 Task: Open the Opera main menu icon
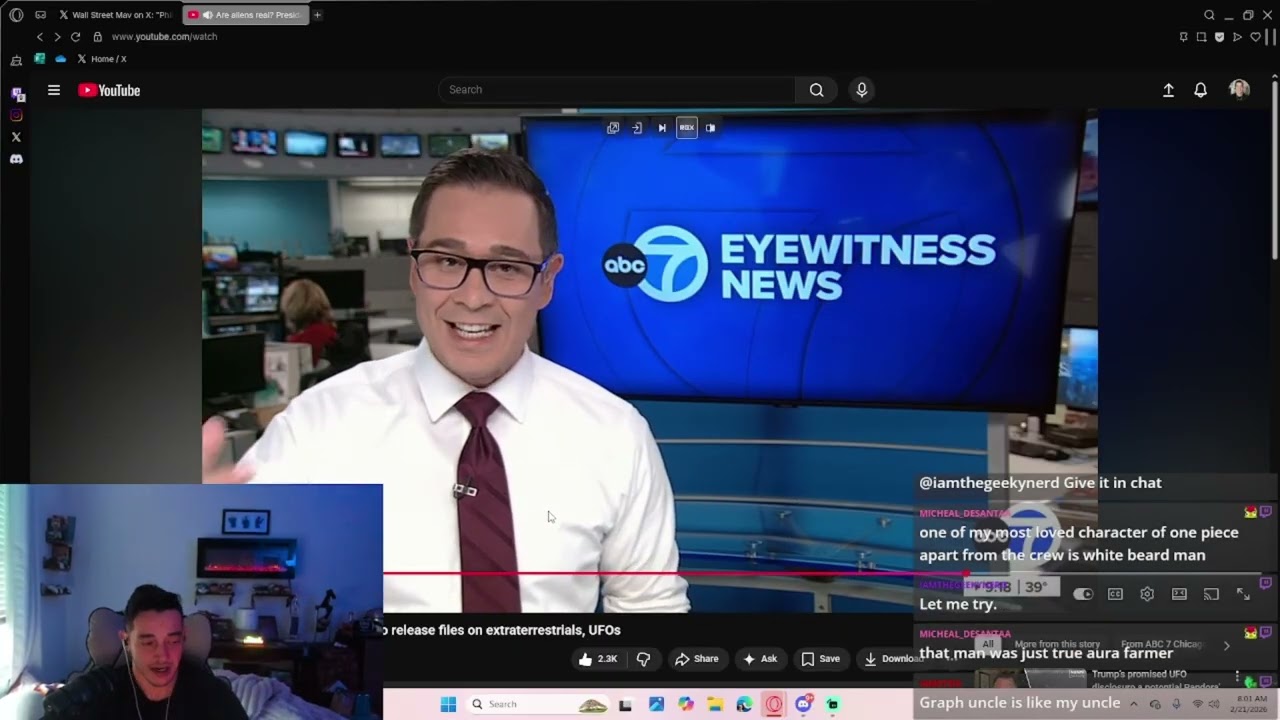click(16, 15)
